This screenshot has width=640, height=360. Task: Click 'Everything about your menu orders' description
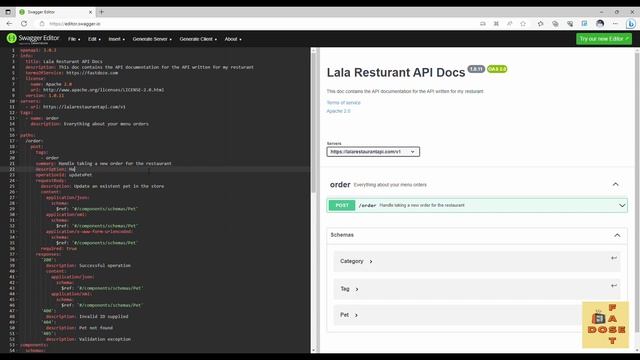[x=390, y=185]
